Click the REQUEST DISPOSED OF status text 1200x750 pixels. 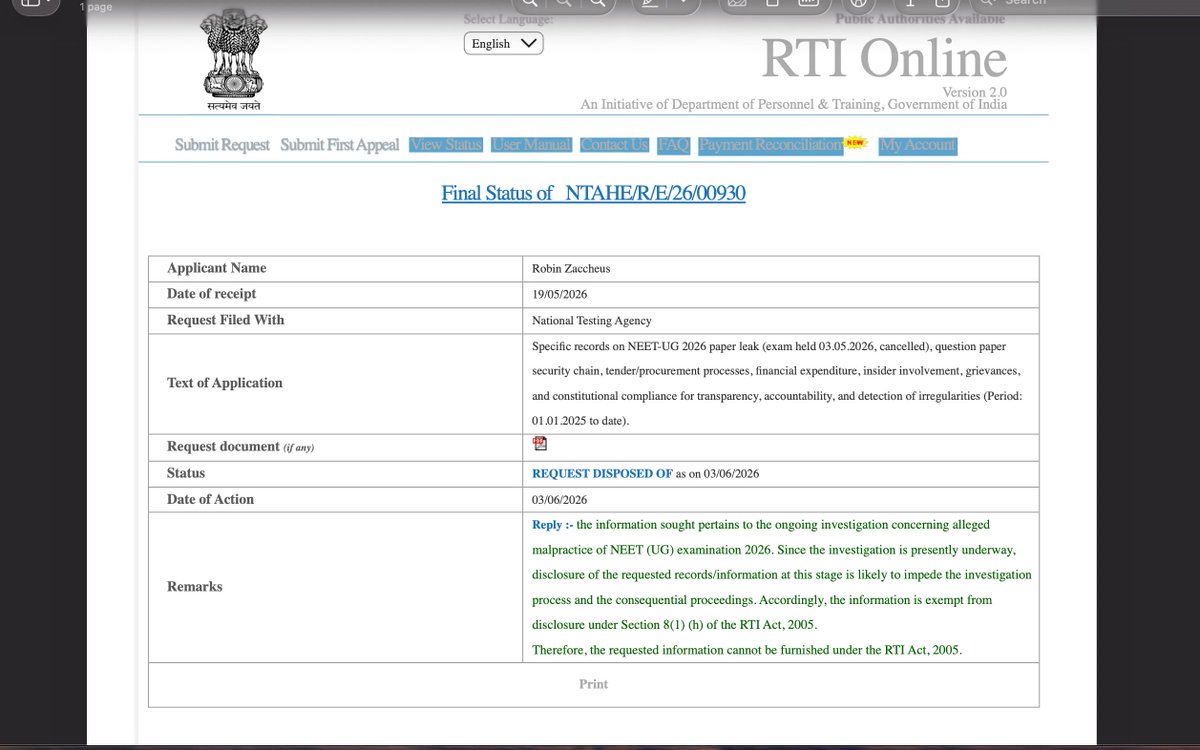click(602, 473)
